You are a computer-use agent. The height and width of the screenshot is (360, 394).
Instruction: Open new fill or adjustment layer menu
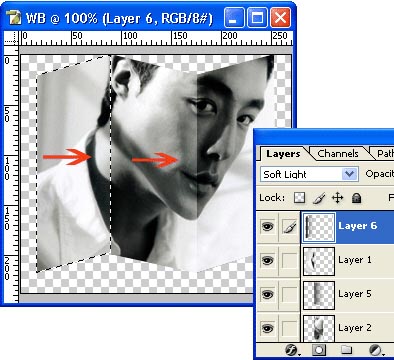coord(376,350)
